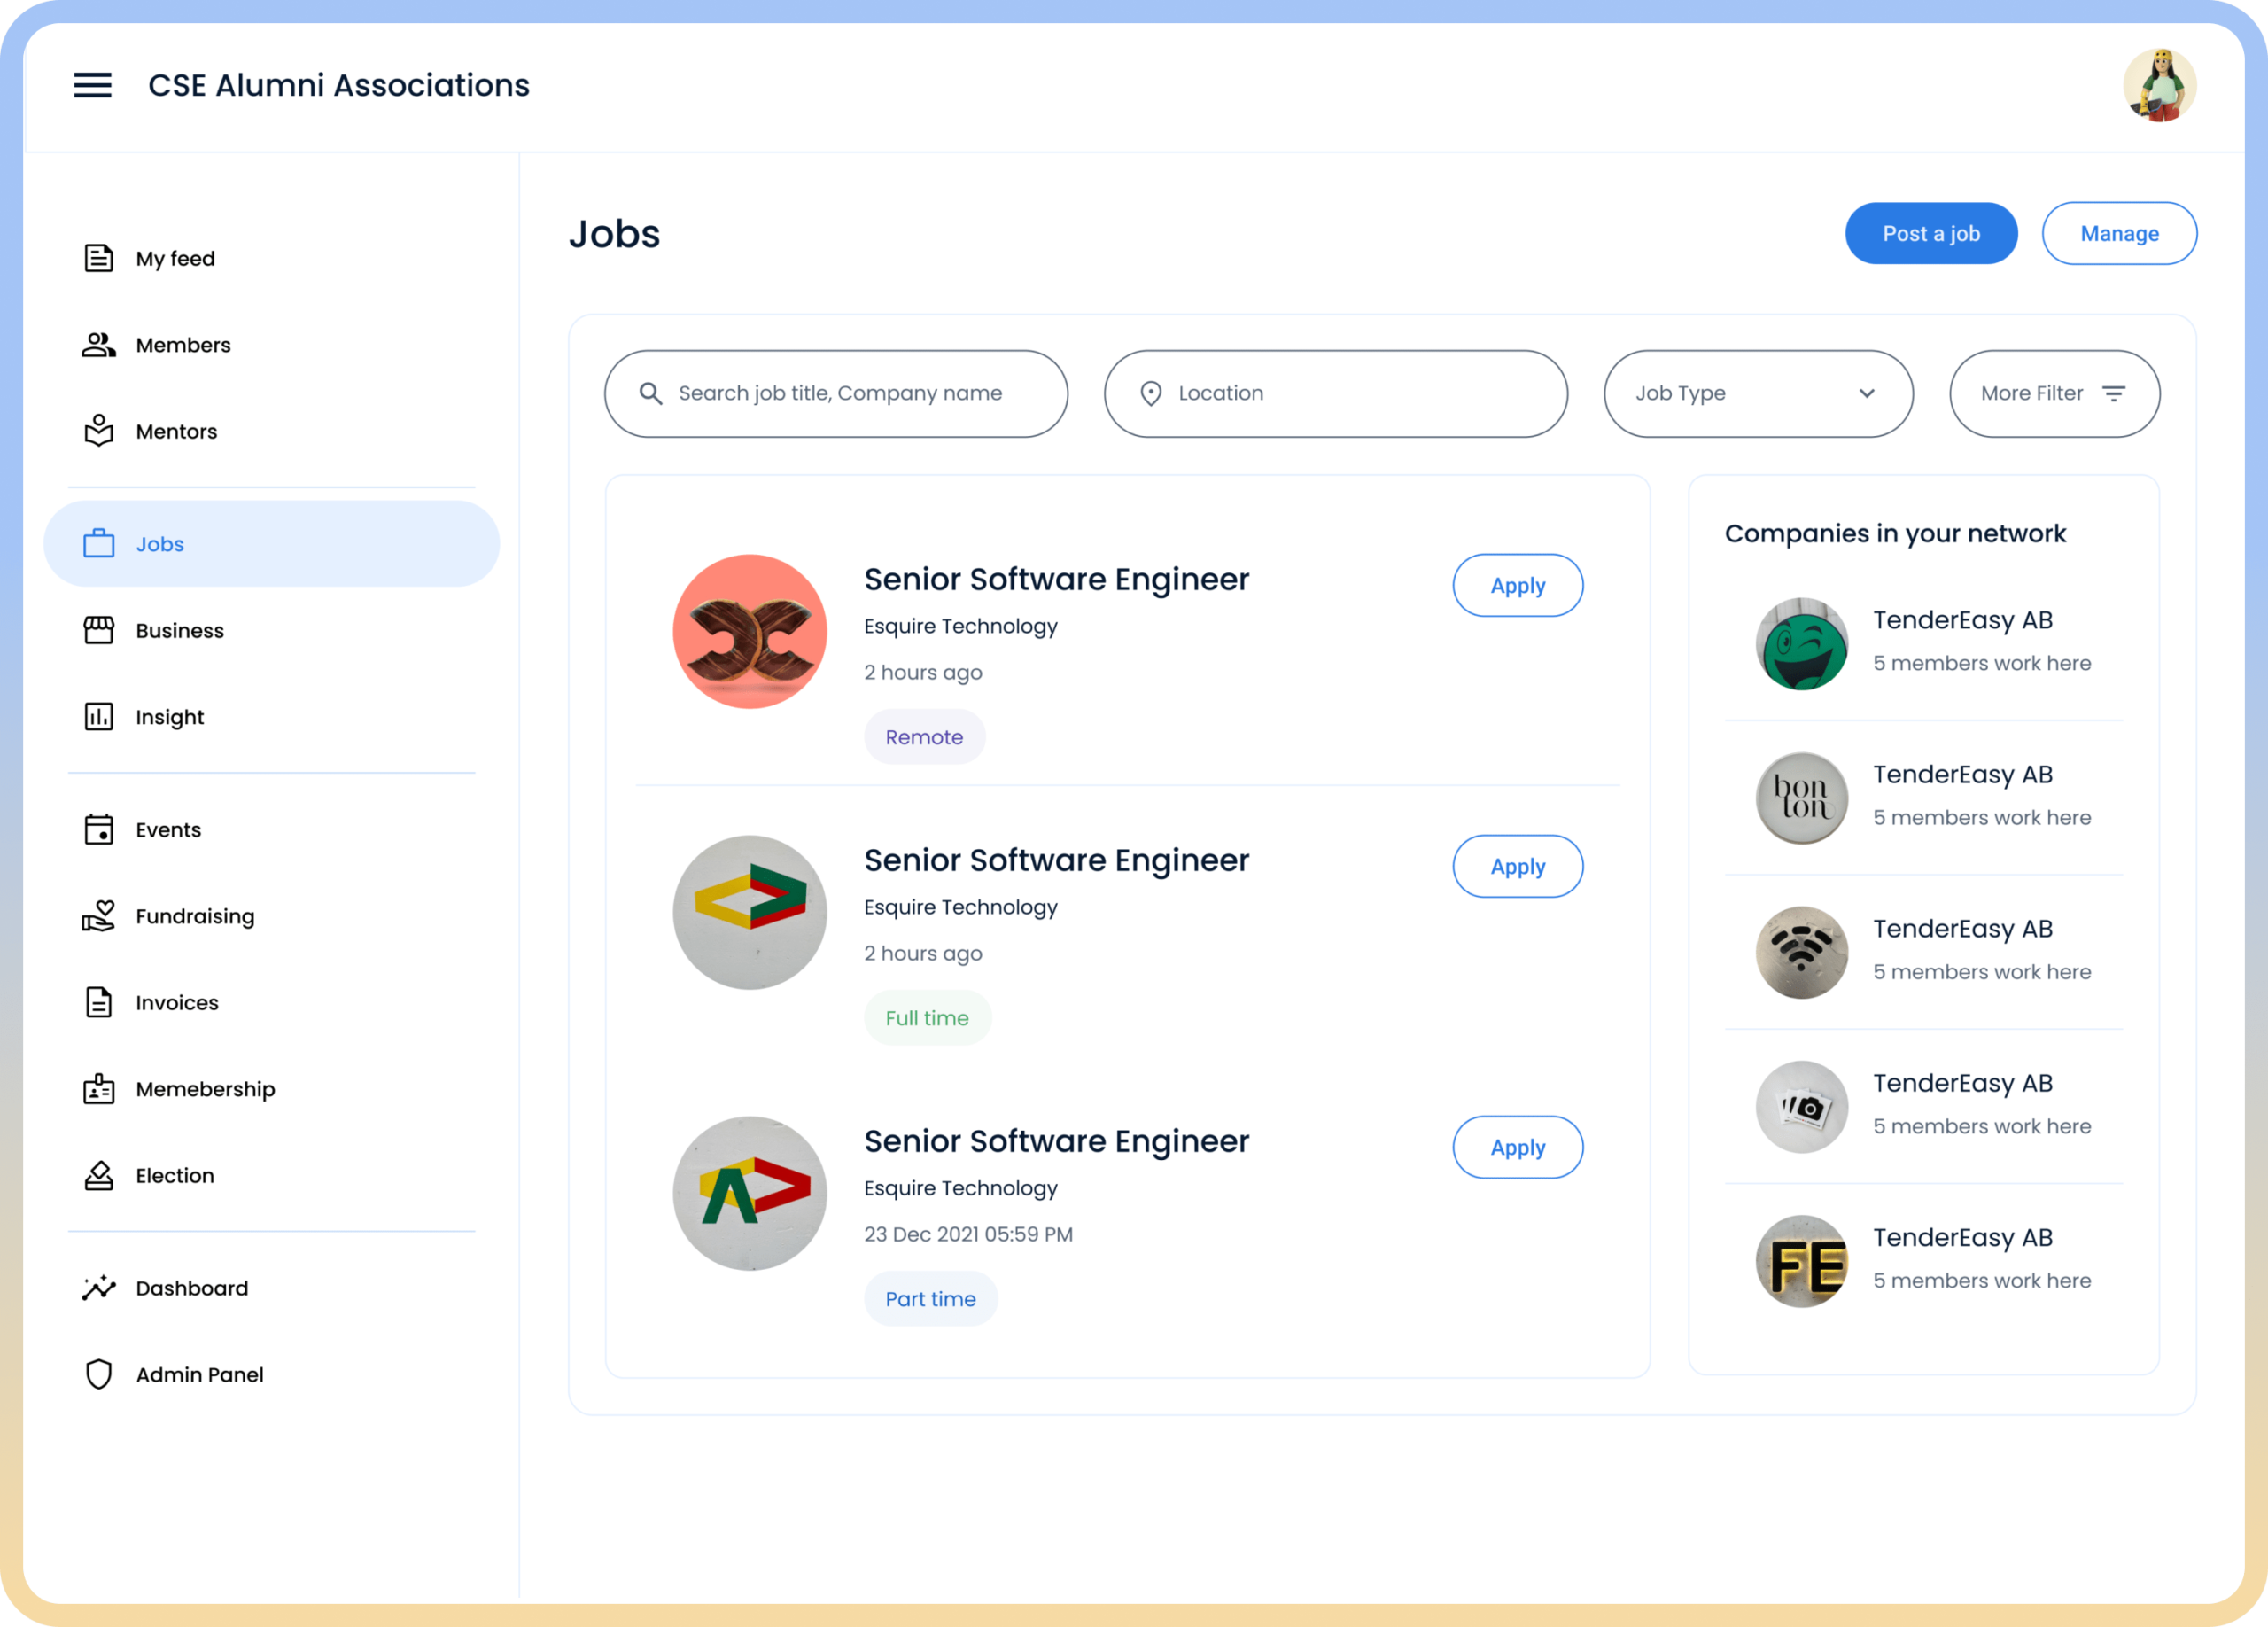The height and width of the screenshot is (1627, 2268).
Task: Open the Events menu item
Action: pos(168,830)
